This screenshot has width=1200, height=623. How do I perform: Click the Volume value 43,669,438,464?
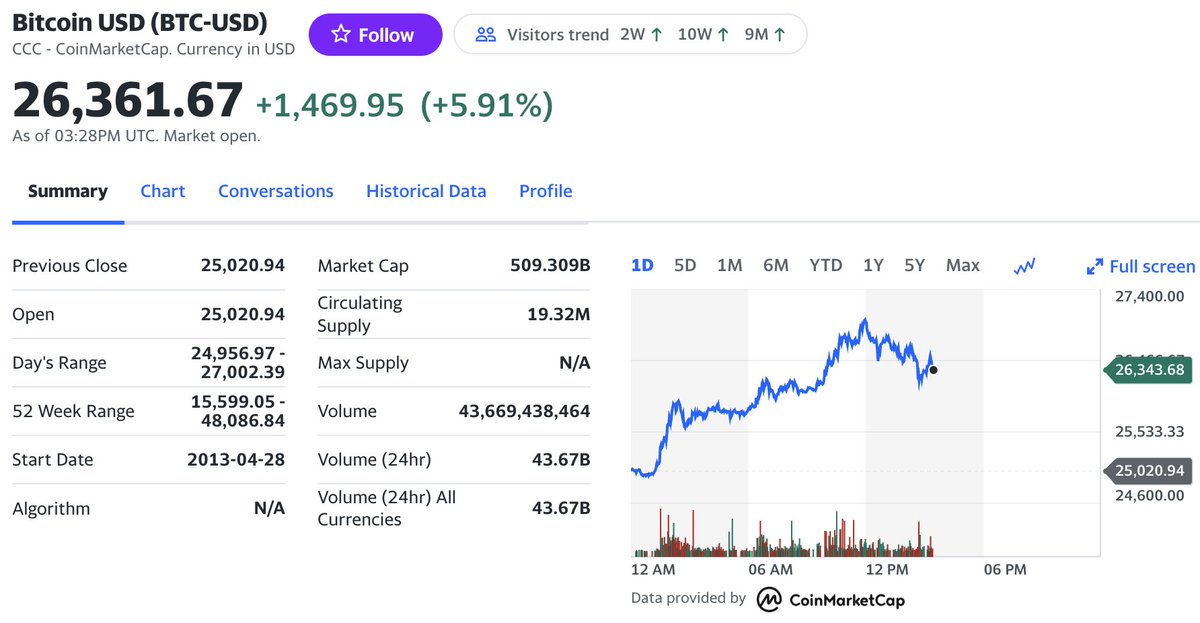[524, 411]
